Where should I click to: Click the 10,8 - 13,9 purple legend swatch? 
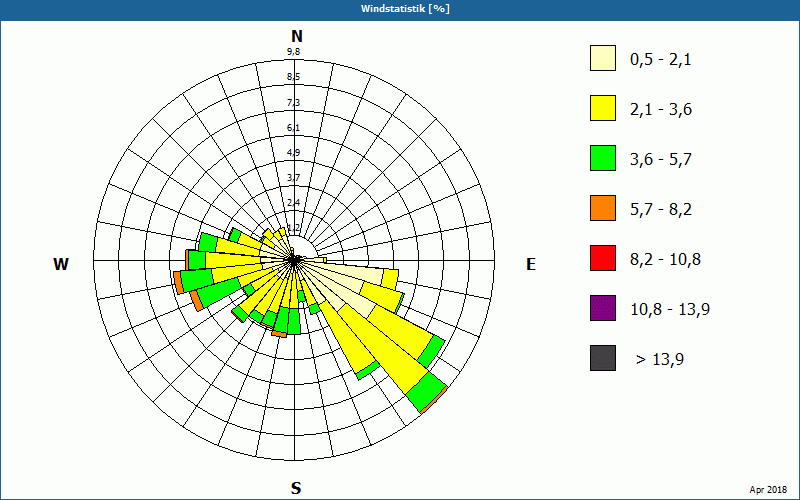(x=603, y=308)
